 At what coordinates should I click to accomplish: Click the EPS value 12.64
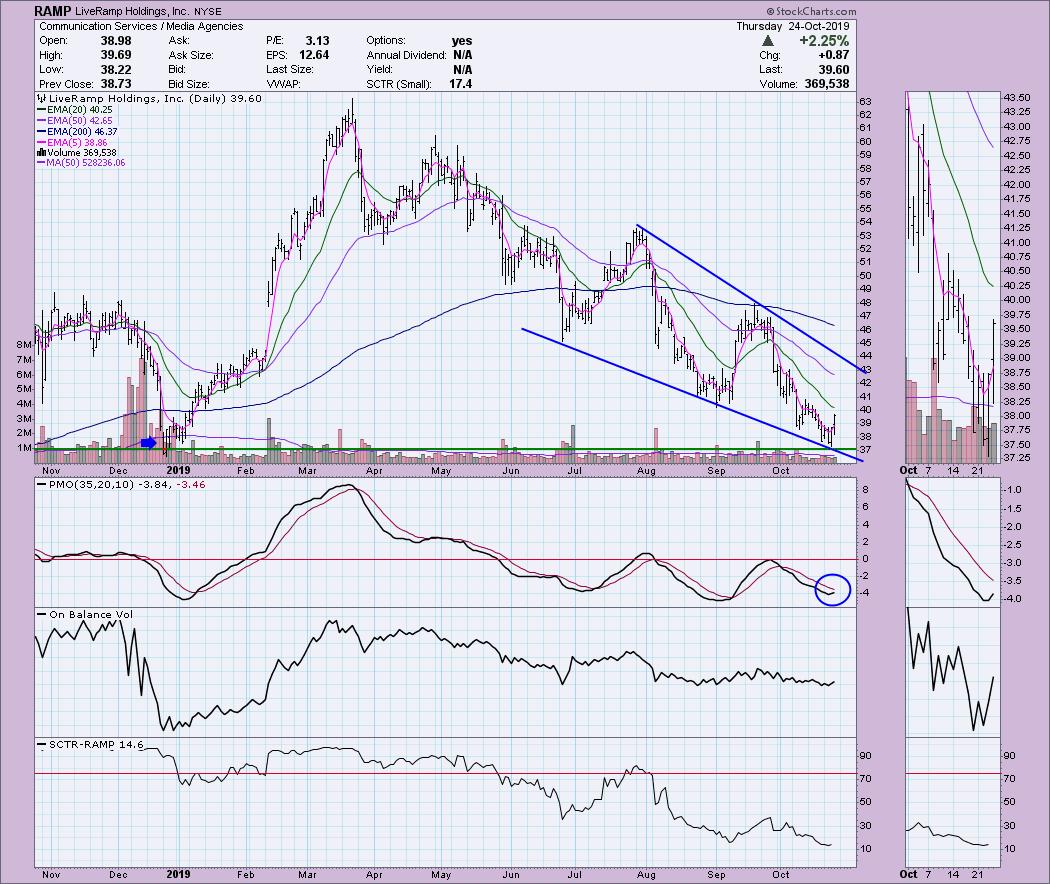[x=313, y=55]
